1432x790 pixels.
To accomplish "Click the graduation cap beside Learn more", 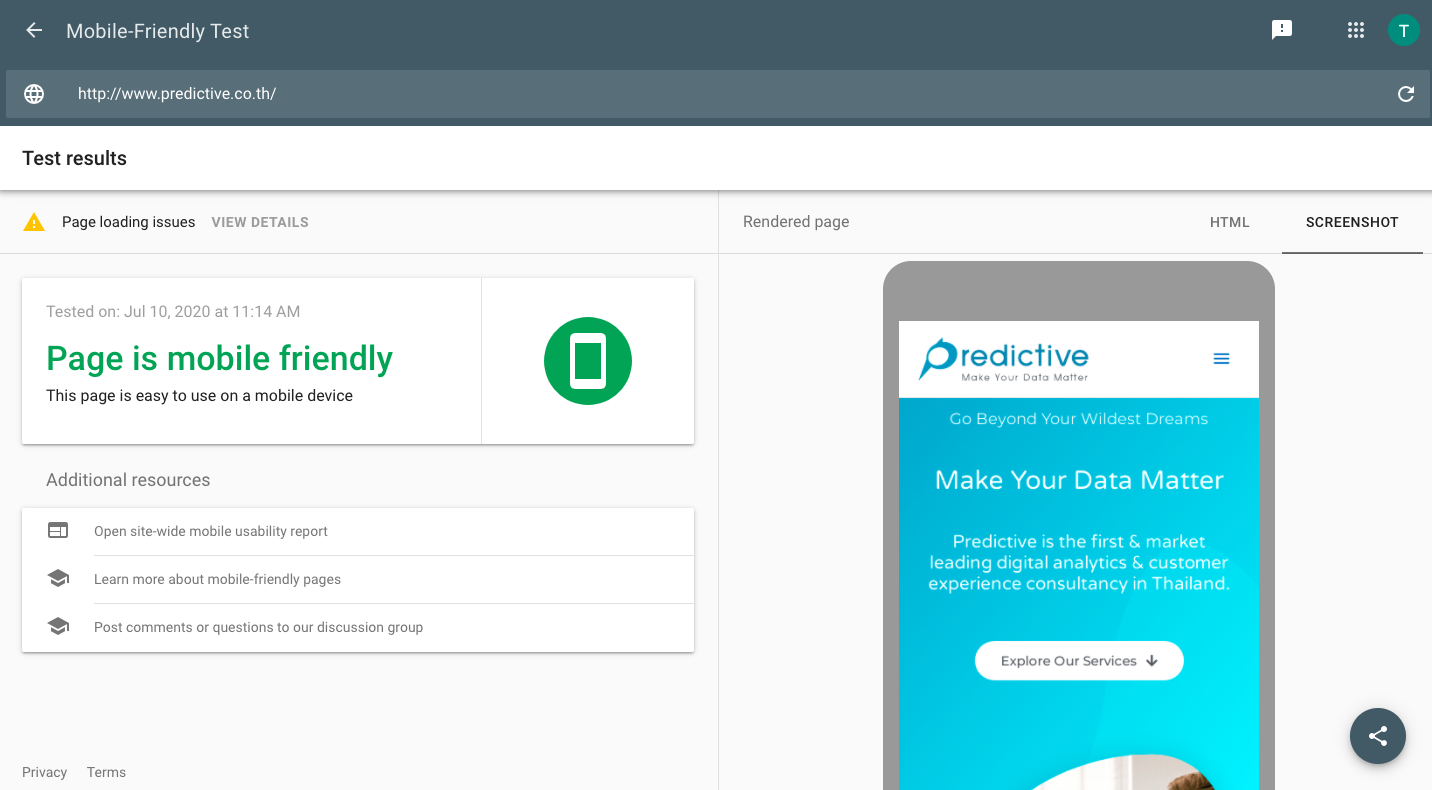I will pyautogui.click(x=58, y=579).
